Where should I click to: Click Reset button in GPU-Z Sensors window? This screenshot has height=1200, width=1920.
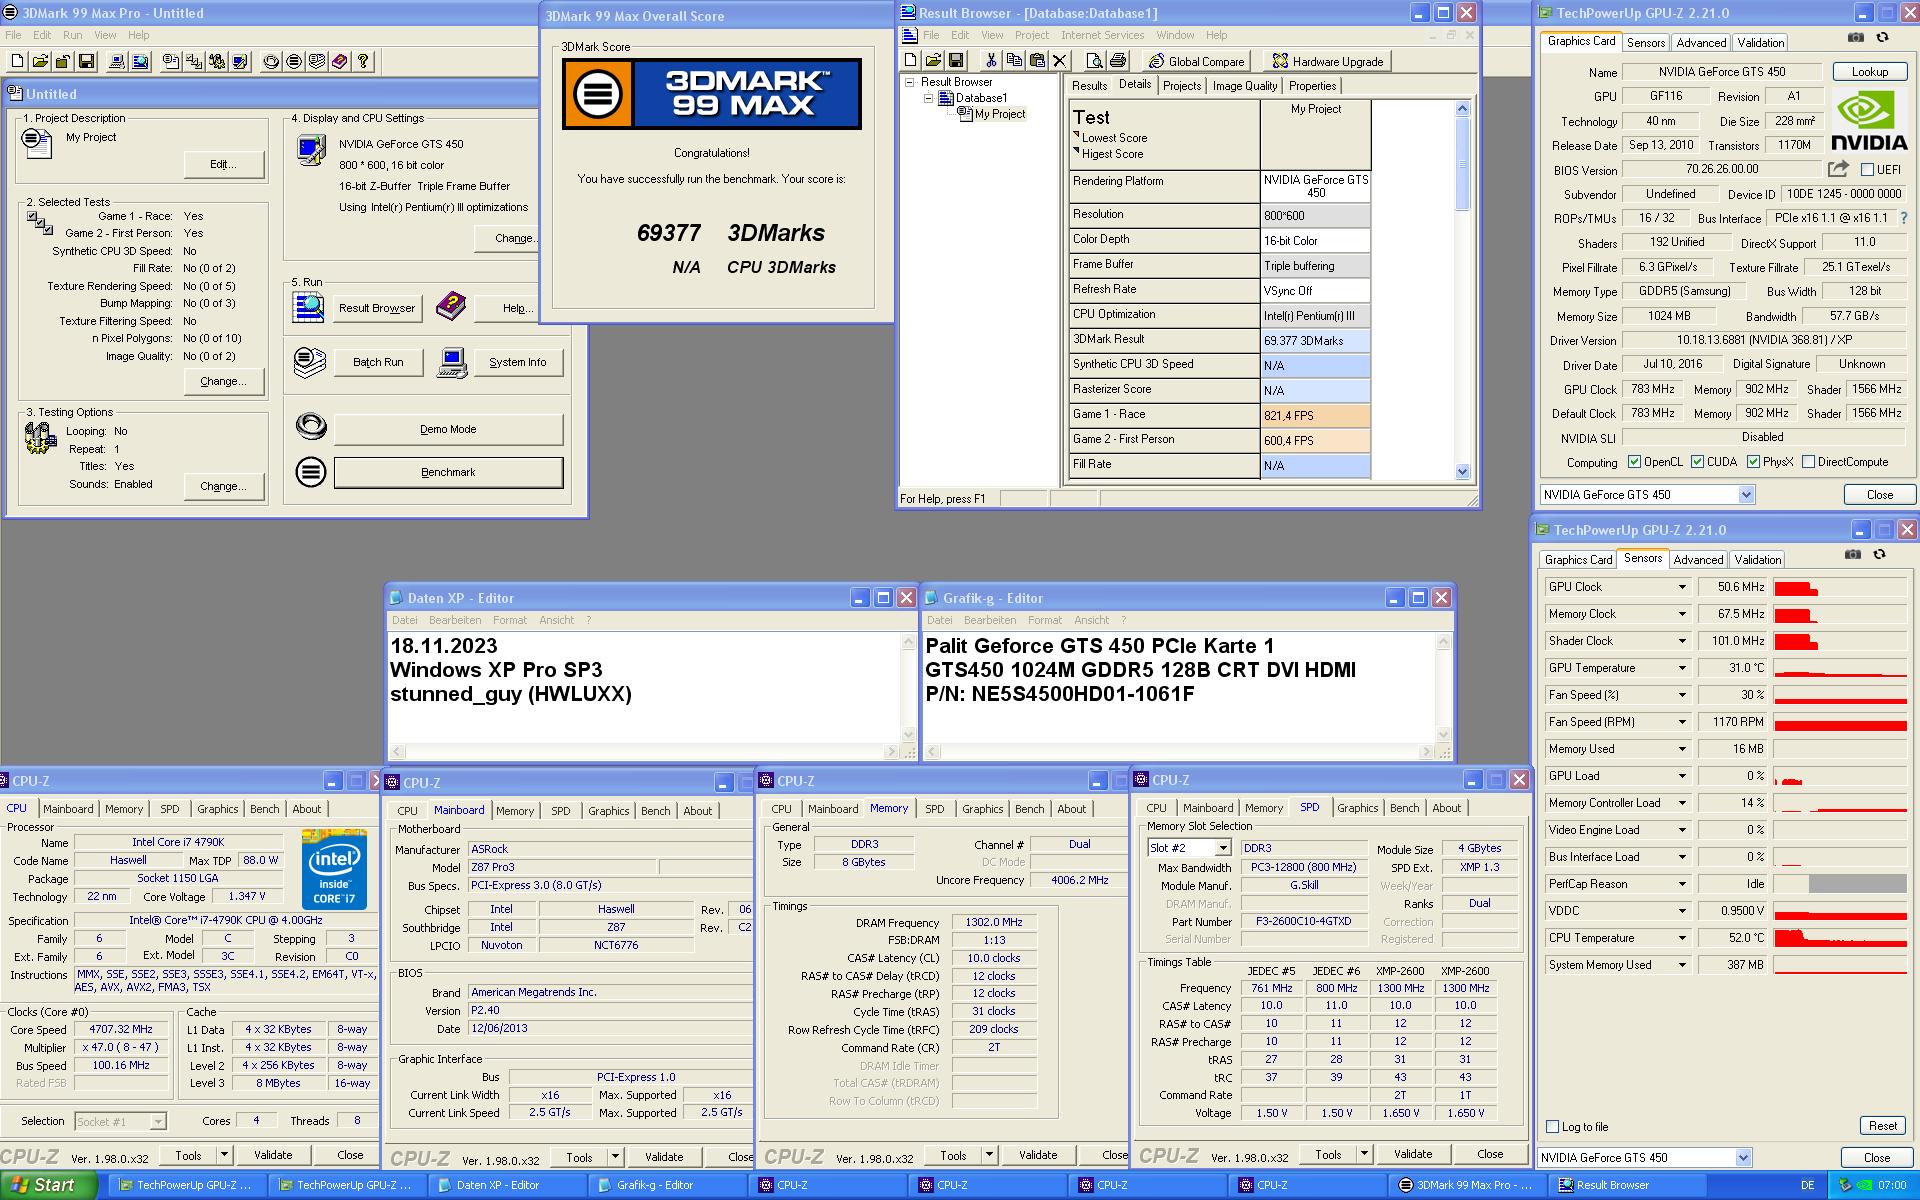coord(1883,1126)
